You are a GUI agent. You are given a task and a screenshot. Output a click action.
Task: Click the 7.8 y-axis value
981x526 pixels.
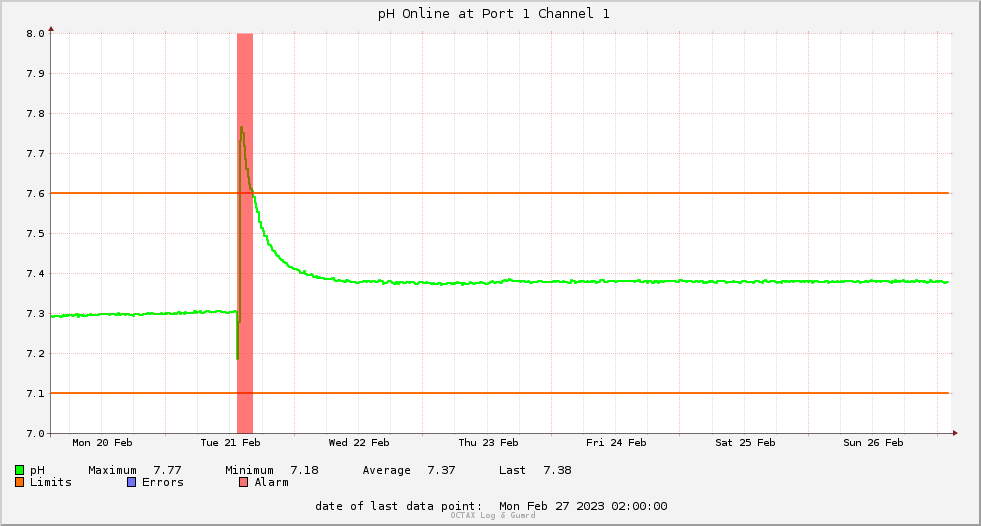36,114
